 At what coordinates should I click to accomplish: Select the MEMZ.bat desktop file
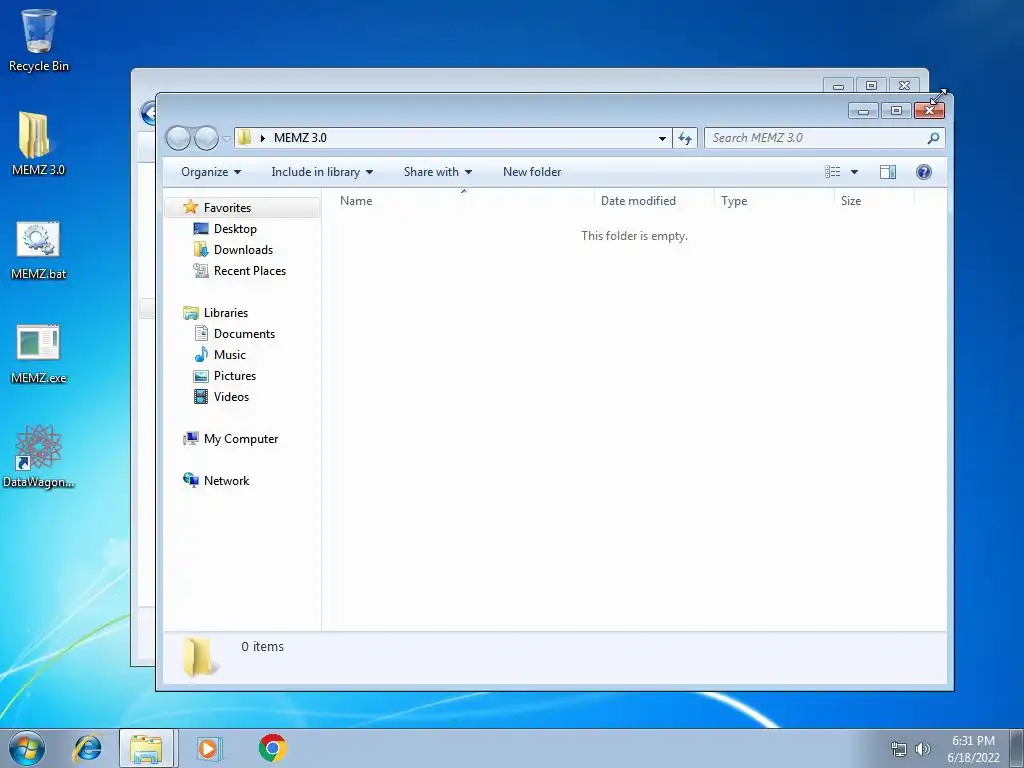38,251
